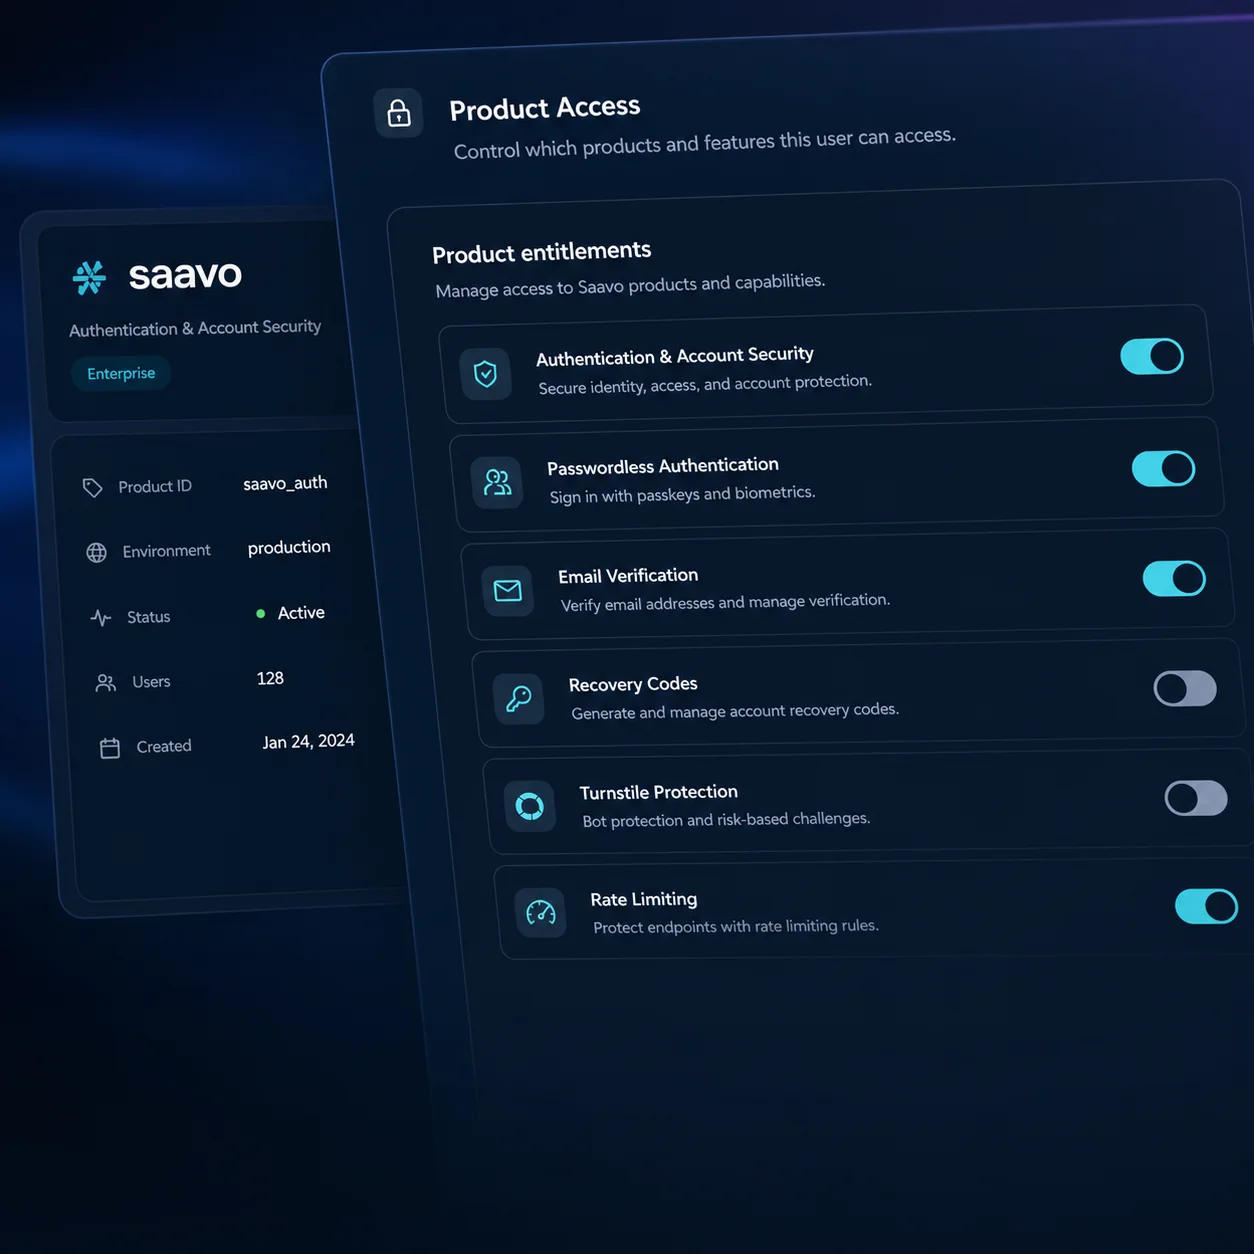Screen dimensions: 1254x1254
Task: Click the Email Verification title
Action: pos(628,576)
